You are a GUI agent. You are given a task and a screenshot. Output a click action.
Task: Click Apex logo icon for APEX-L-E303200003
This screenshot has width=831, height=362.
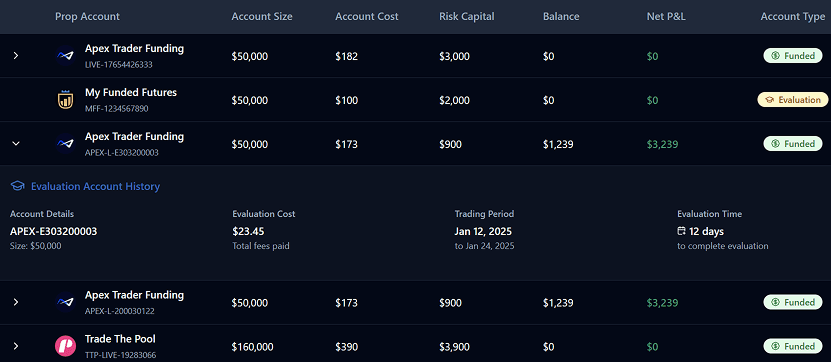point(65,144)
